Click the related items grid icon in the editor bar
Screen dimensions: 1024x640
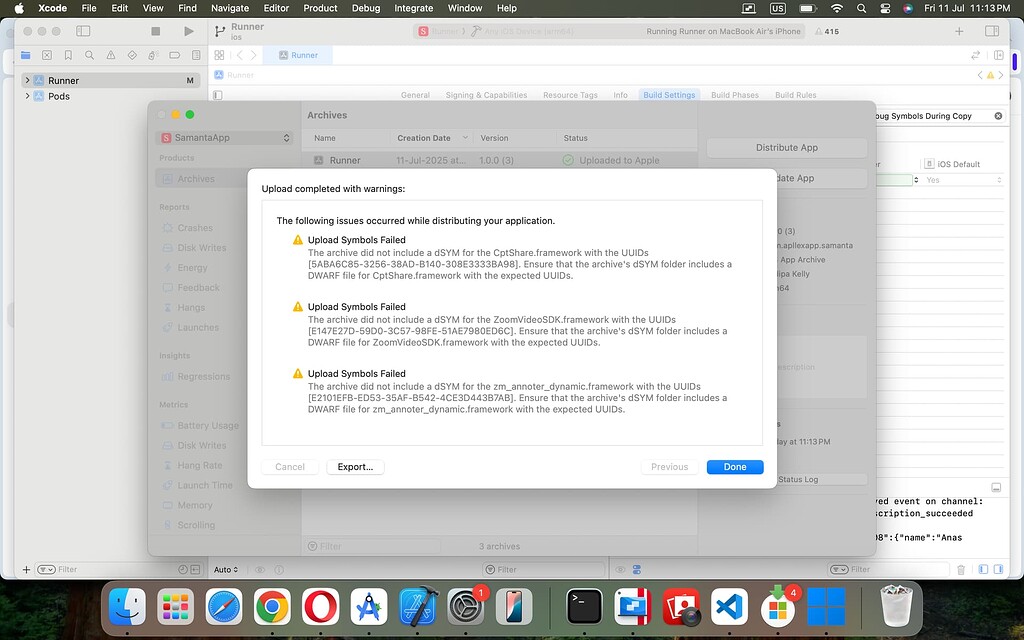tap(219, 56)
